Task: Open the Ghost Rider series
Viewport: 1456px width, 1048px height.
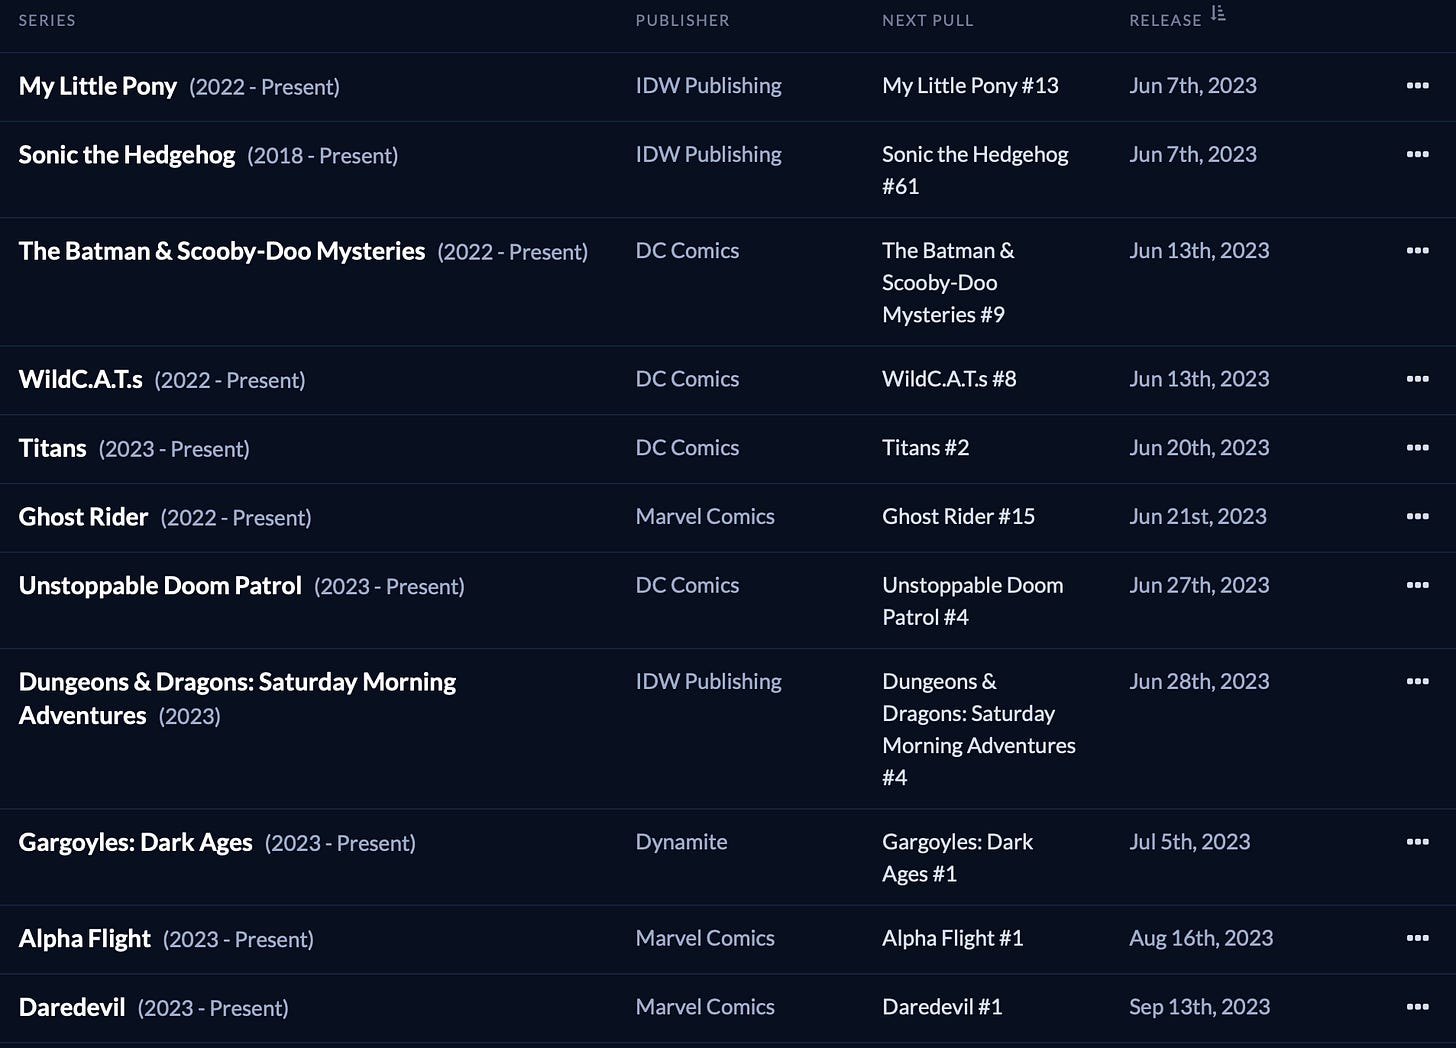Action: click(83, 517)
